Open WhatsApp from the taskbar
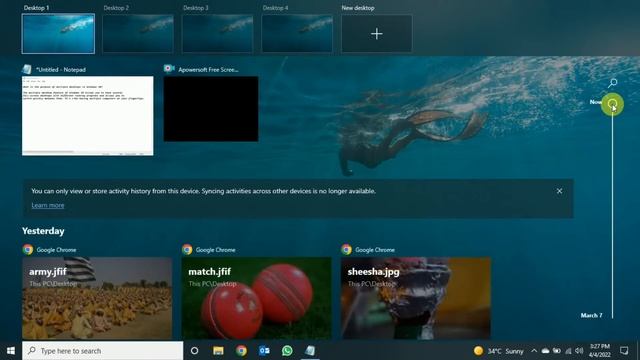This screenshot has width=640, height=360. [x=287, y=351]
